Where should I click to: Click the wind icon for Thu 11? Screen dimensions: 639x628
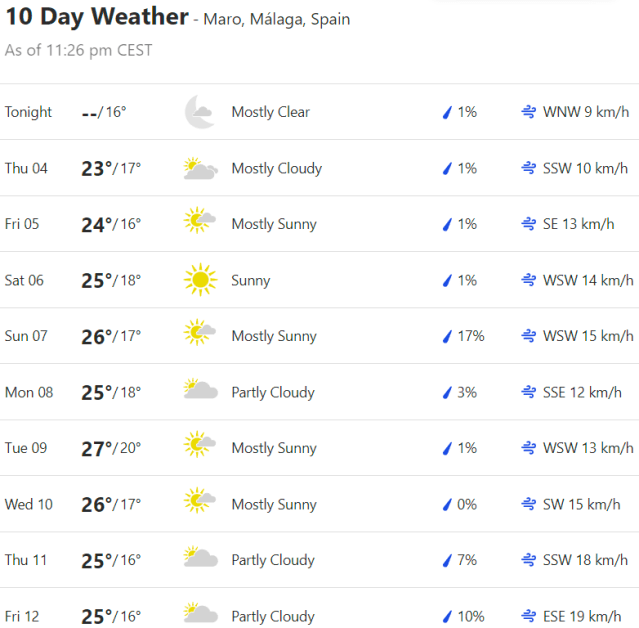coord(529,561)
